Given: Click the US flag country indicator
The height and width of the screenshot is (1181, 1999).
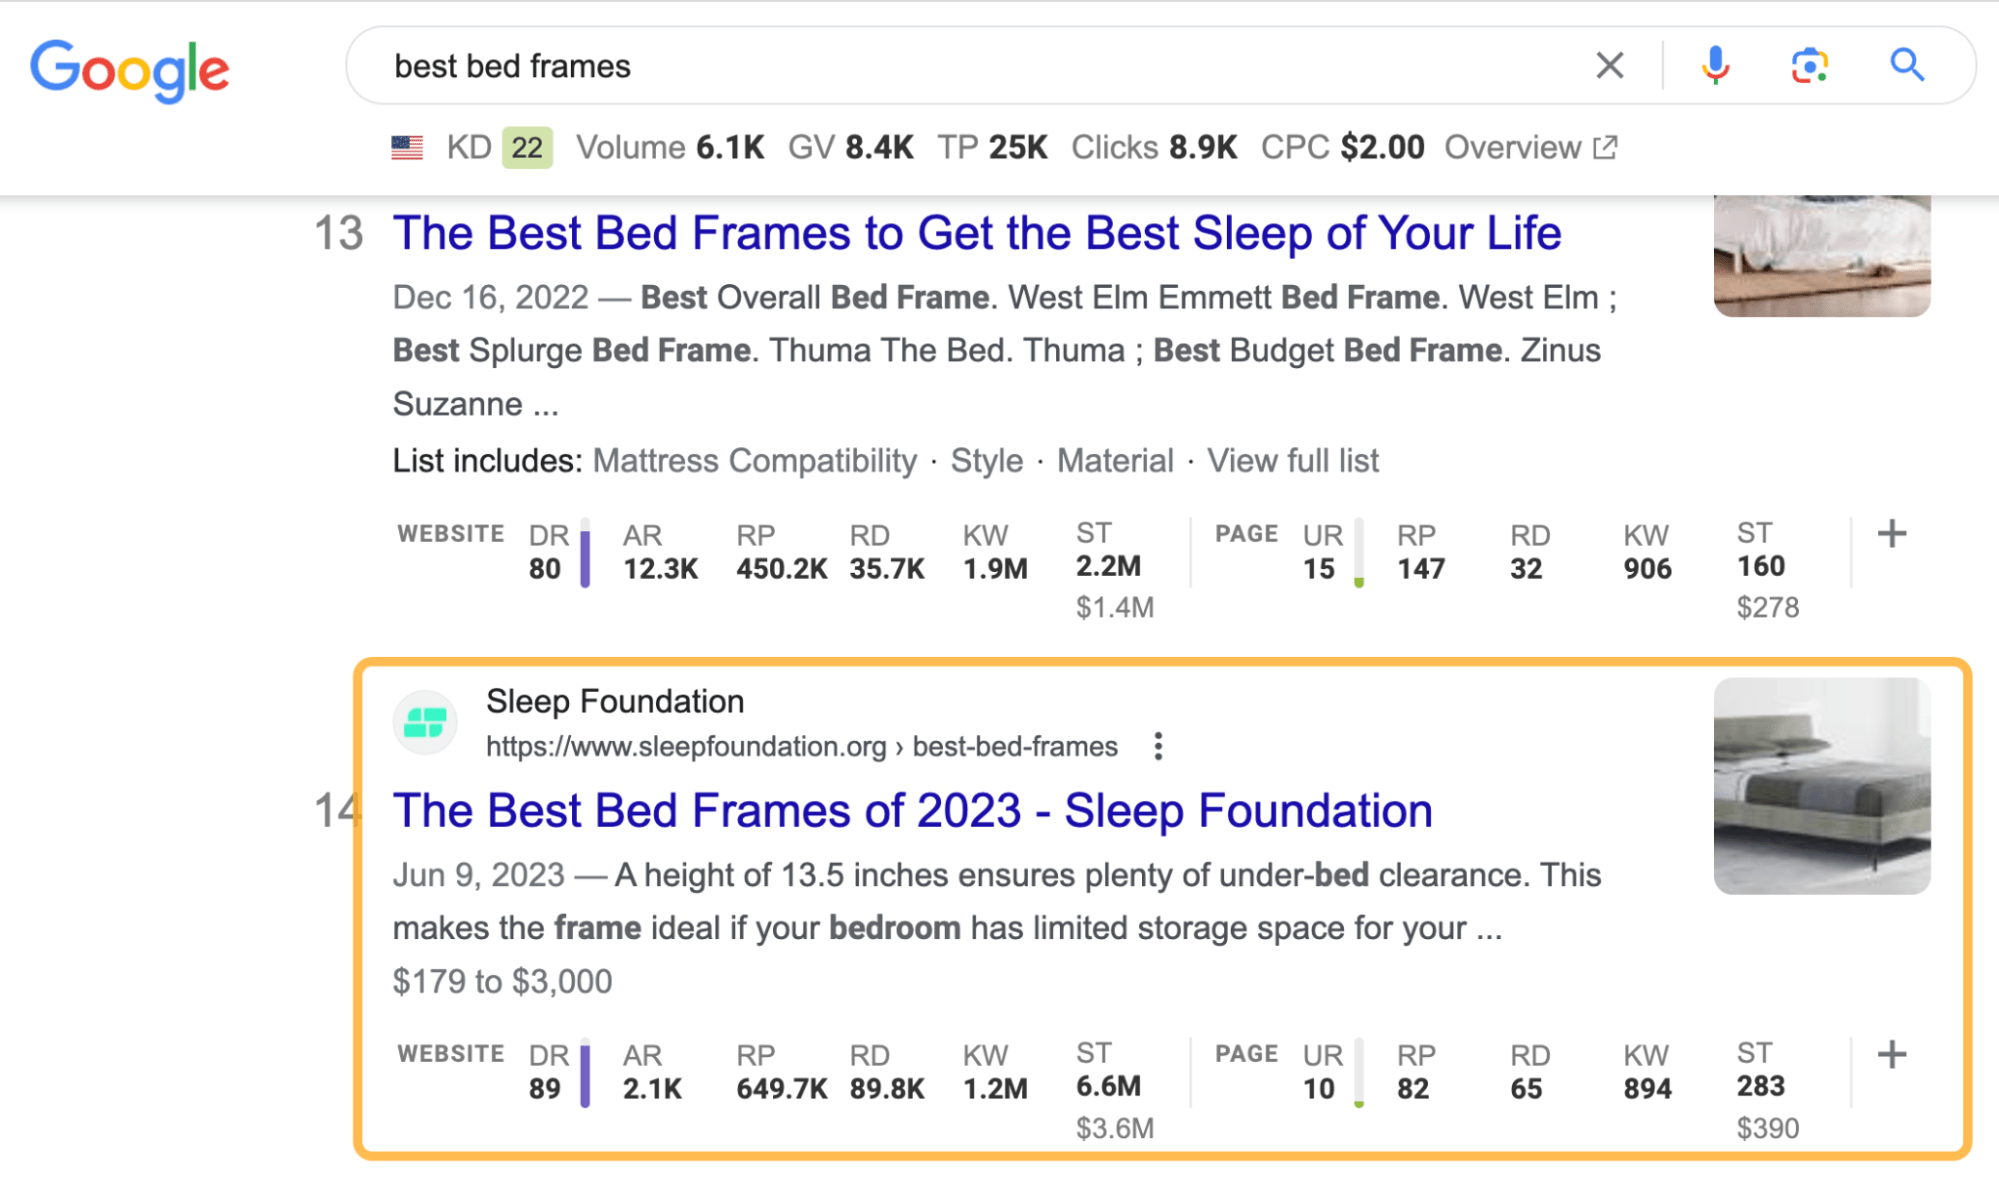Looking at the screenshot, I should (x=405, y=147).
